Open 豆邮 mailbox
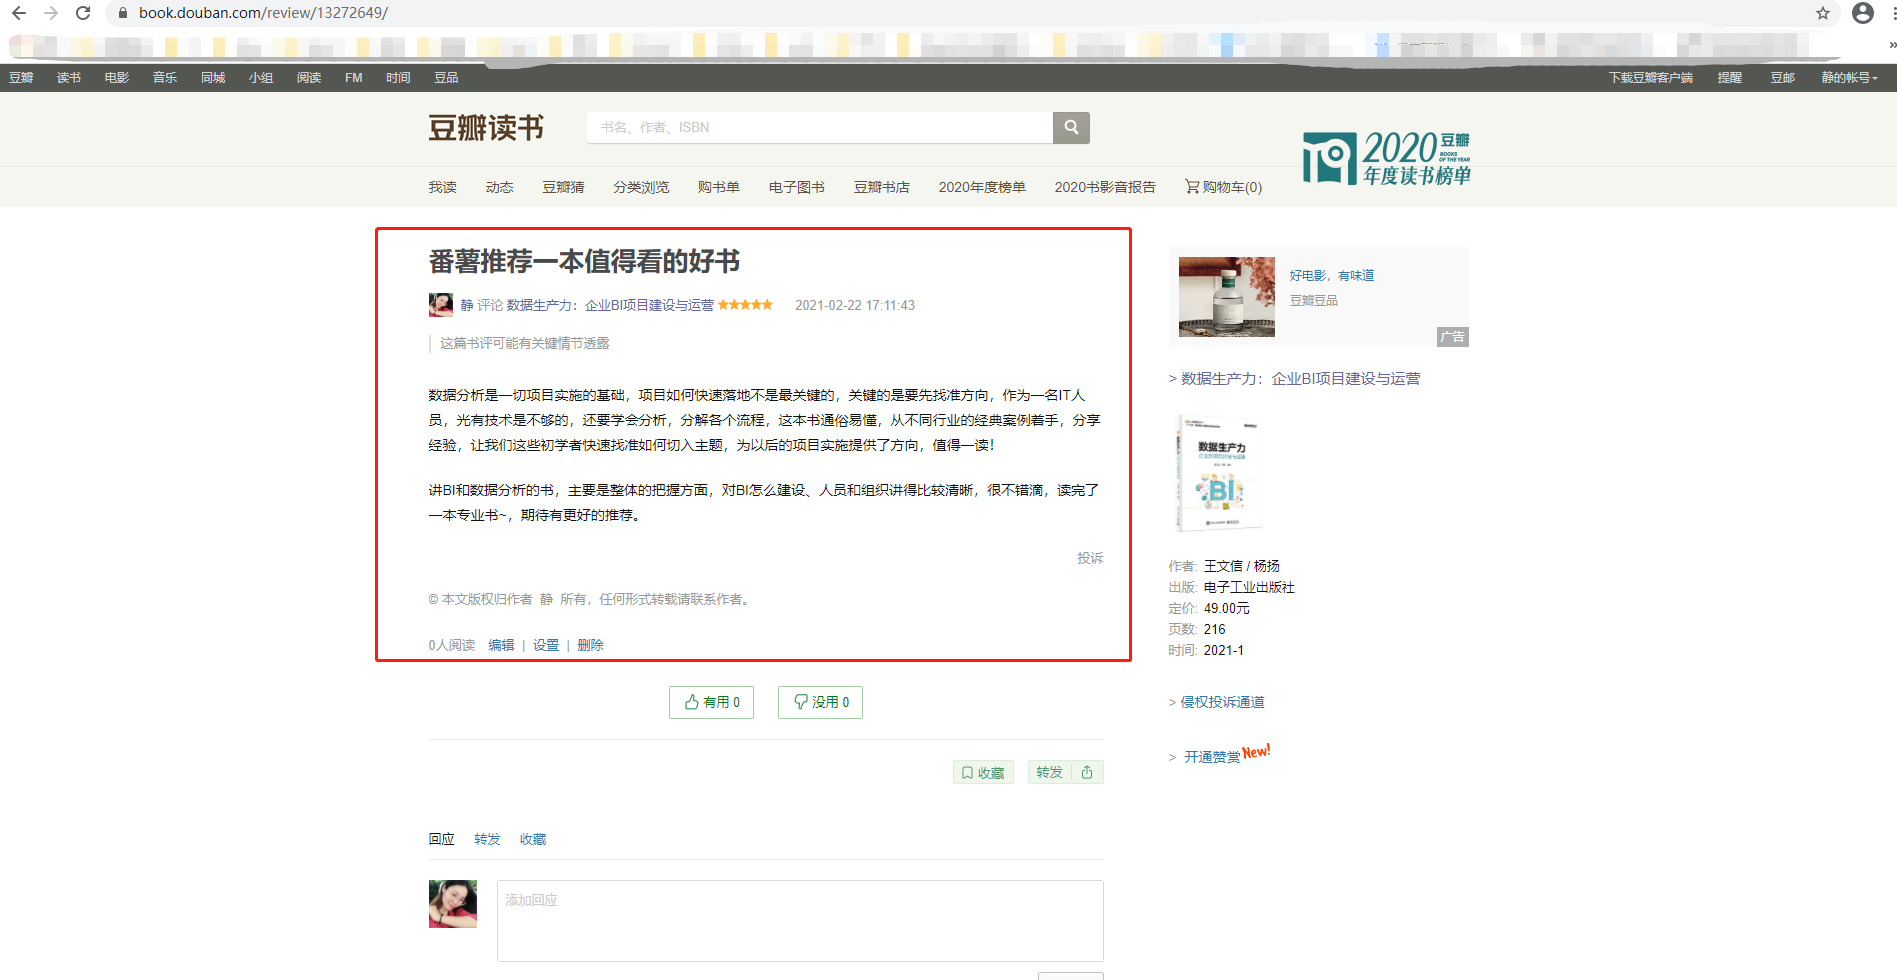Viewport: 1897px width, 980px height. [x=1783, y=78]
